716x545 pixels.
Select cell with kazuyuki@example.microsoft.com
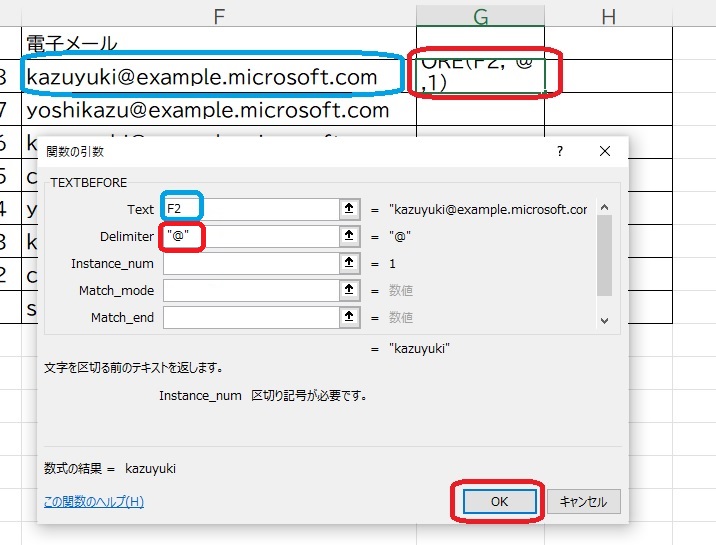pos(215,77)
